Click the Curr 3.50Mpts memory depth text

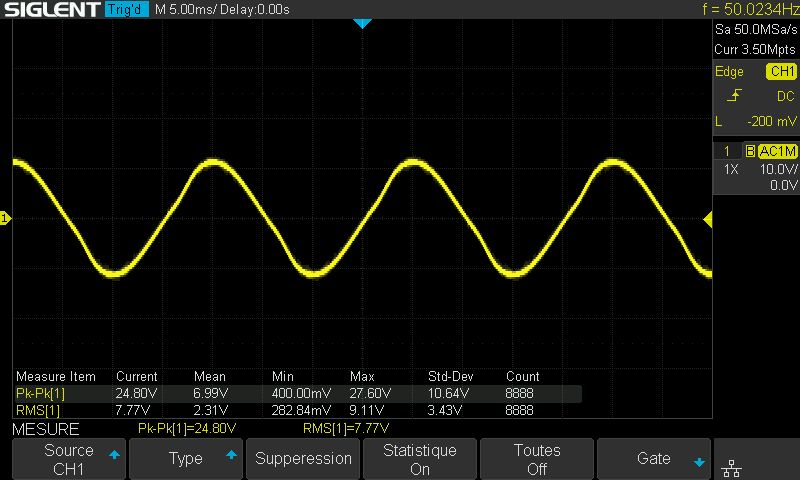(x=755, y=49)
